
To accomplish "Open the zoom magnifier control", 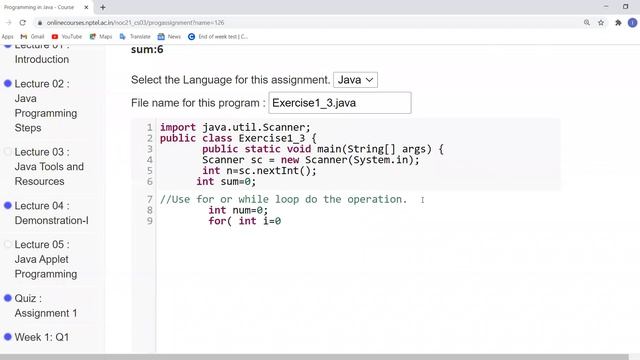I will click(587, 23).
